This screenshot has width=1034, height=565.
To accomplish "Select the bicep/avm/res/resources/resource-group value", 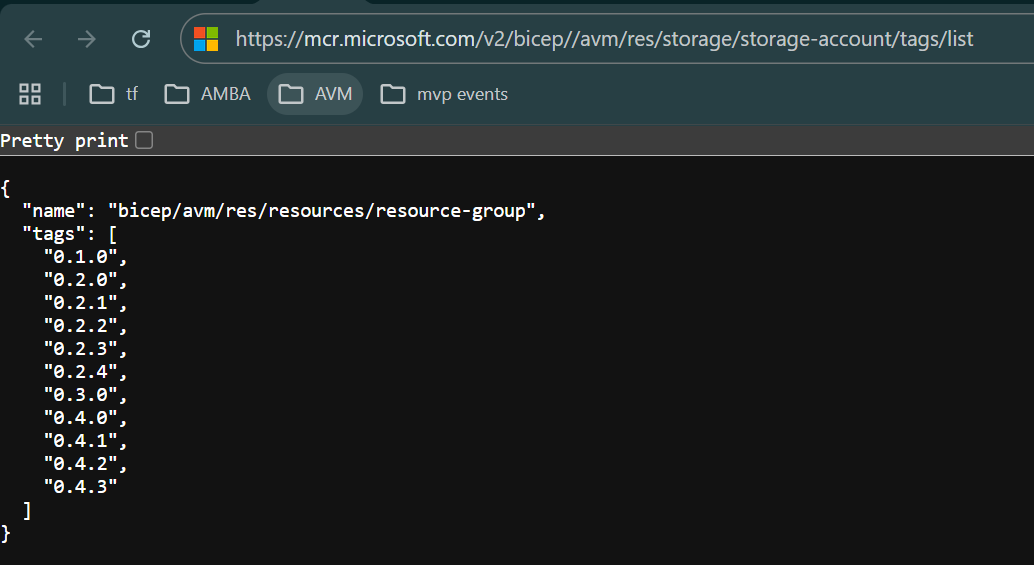I will coord(322,211).
